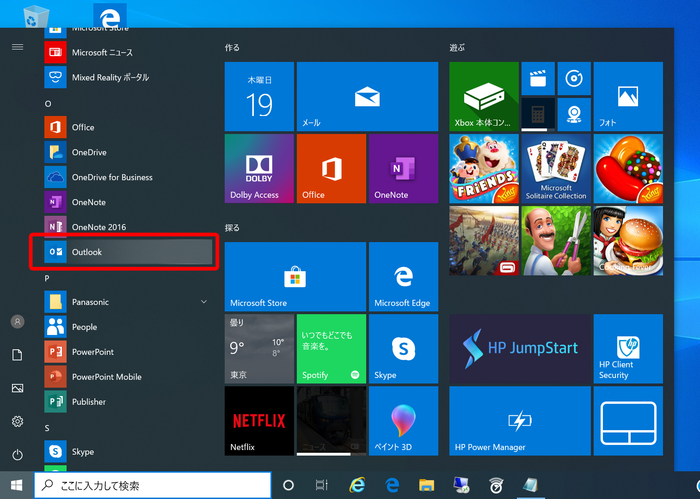
Task: Open the Gardenscapes gardener tile
Action: [556, 241]
